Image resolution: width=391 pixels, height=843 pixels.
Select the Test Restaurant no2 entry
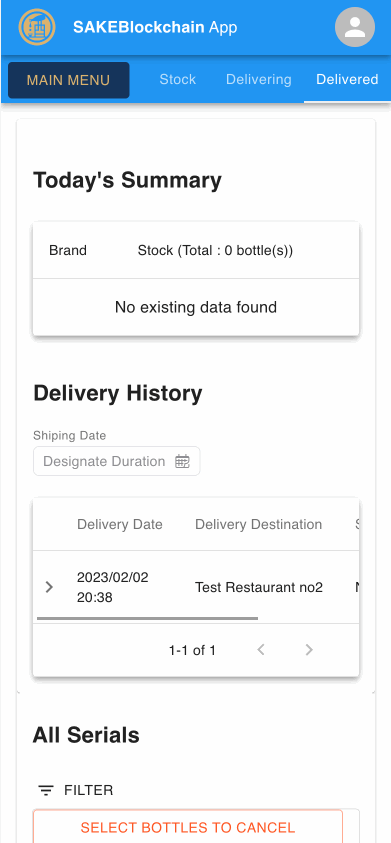pyautogui.click(x=259, y=587)
